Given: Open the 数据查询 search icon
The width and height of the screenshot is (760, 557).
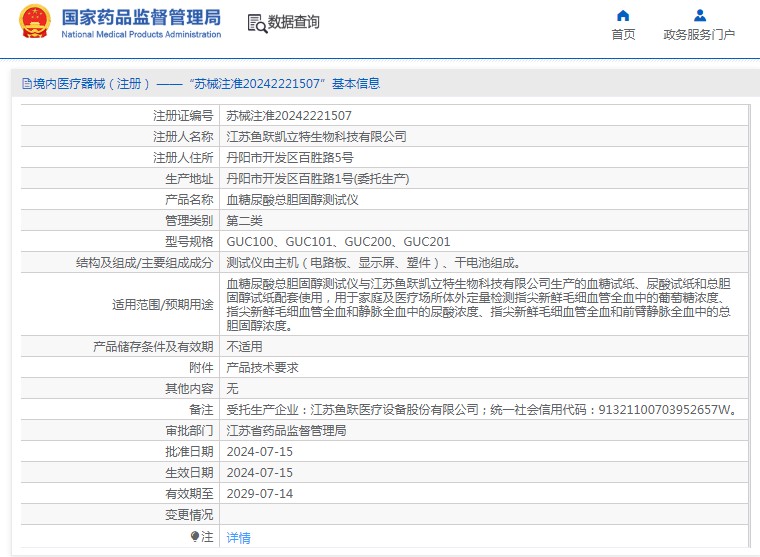Looking at the screenshot, I should (257, 23).
